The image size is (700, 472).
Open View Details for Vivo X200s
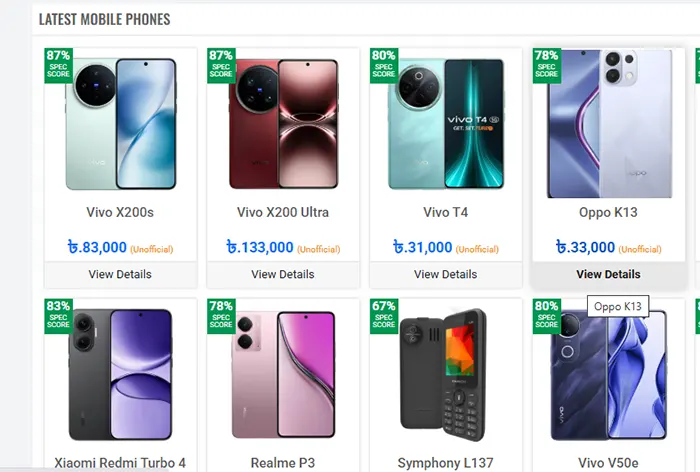point(120,274)
